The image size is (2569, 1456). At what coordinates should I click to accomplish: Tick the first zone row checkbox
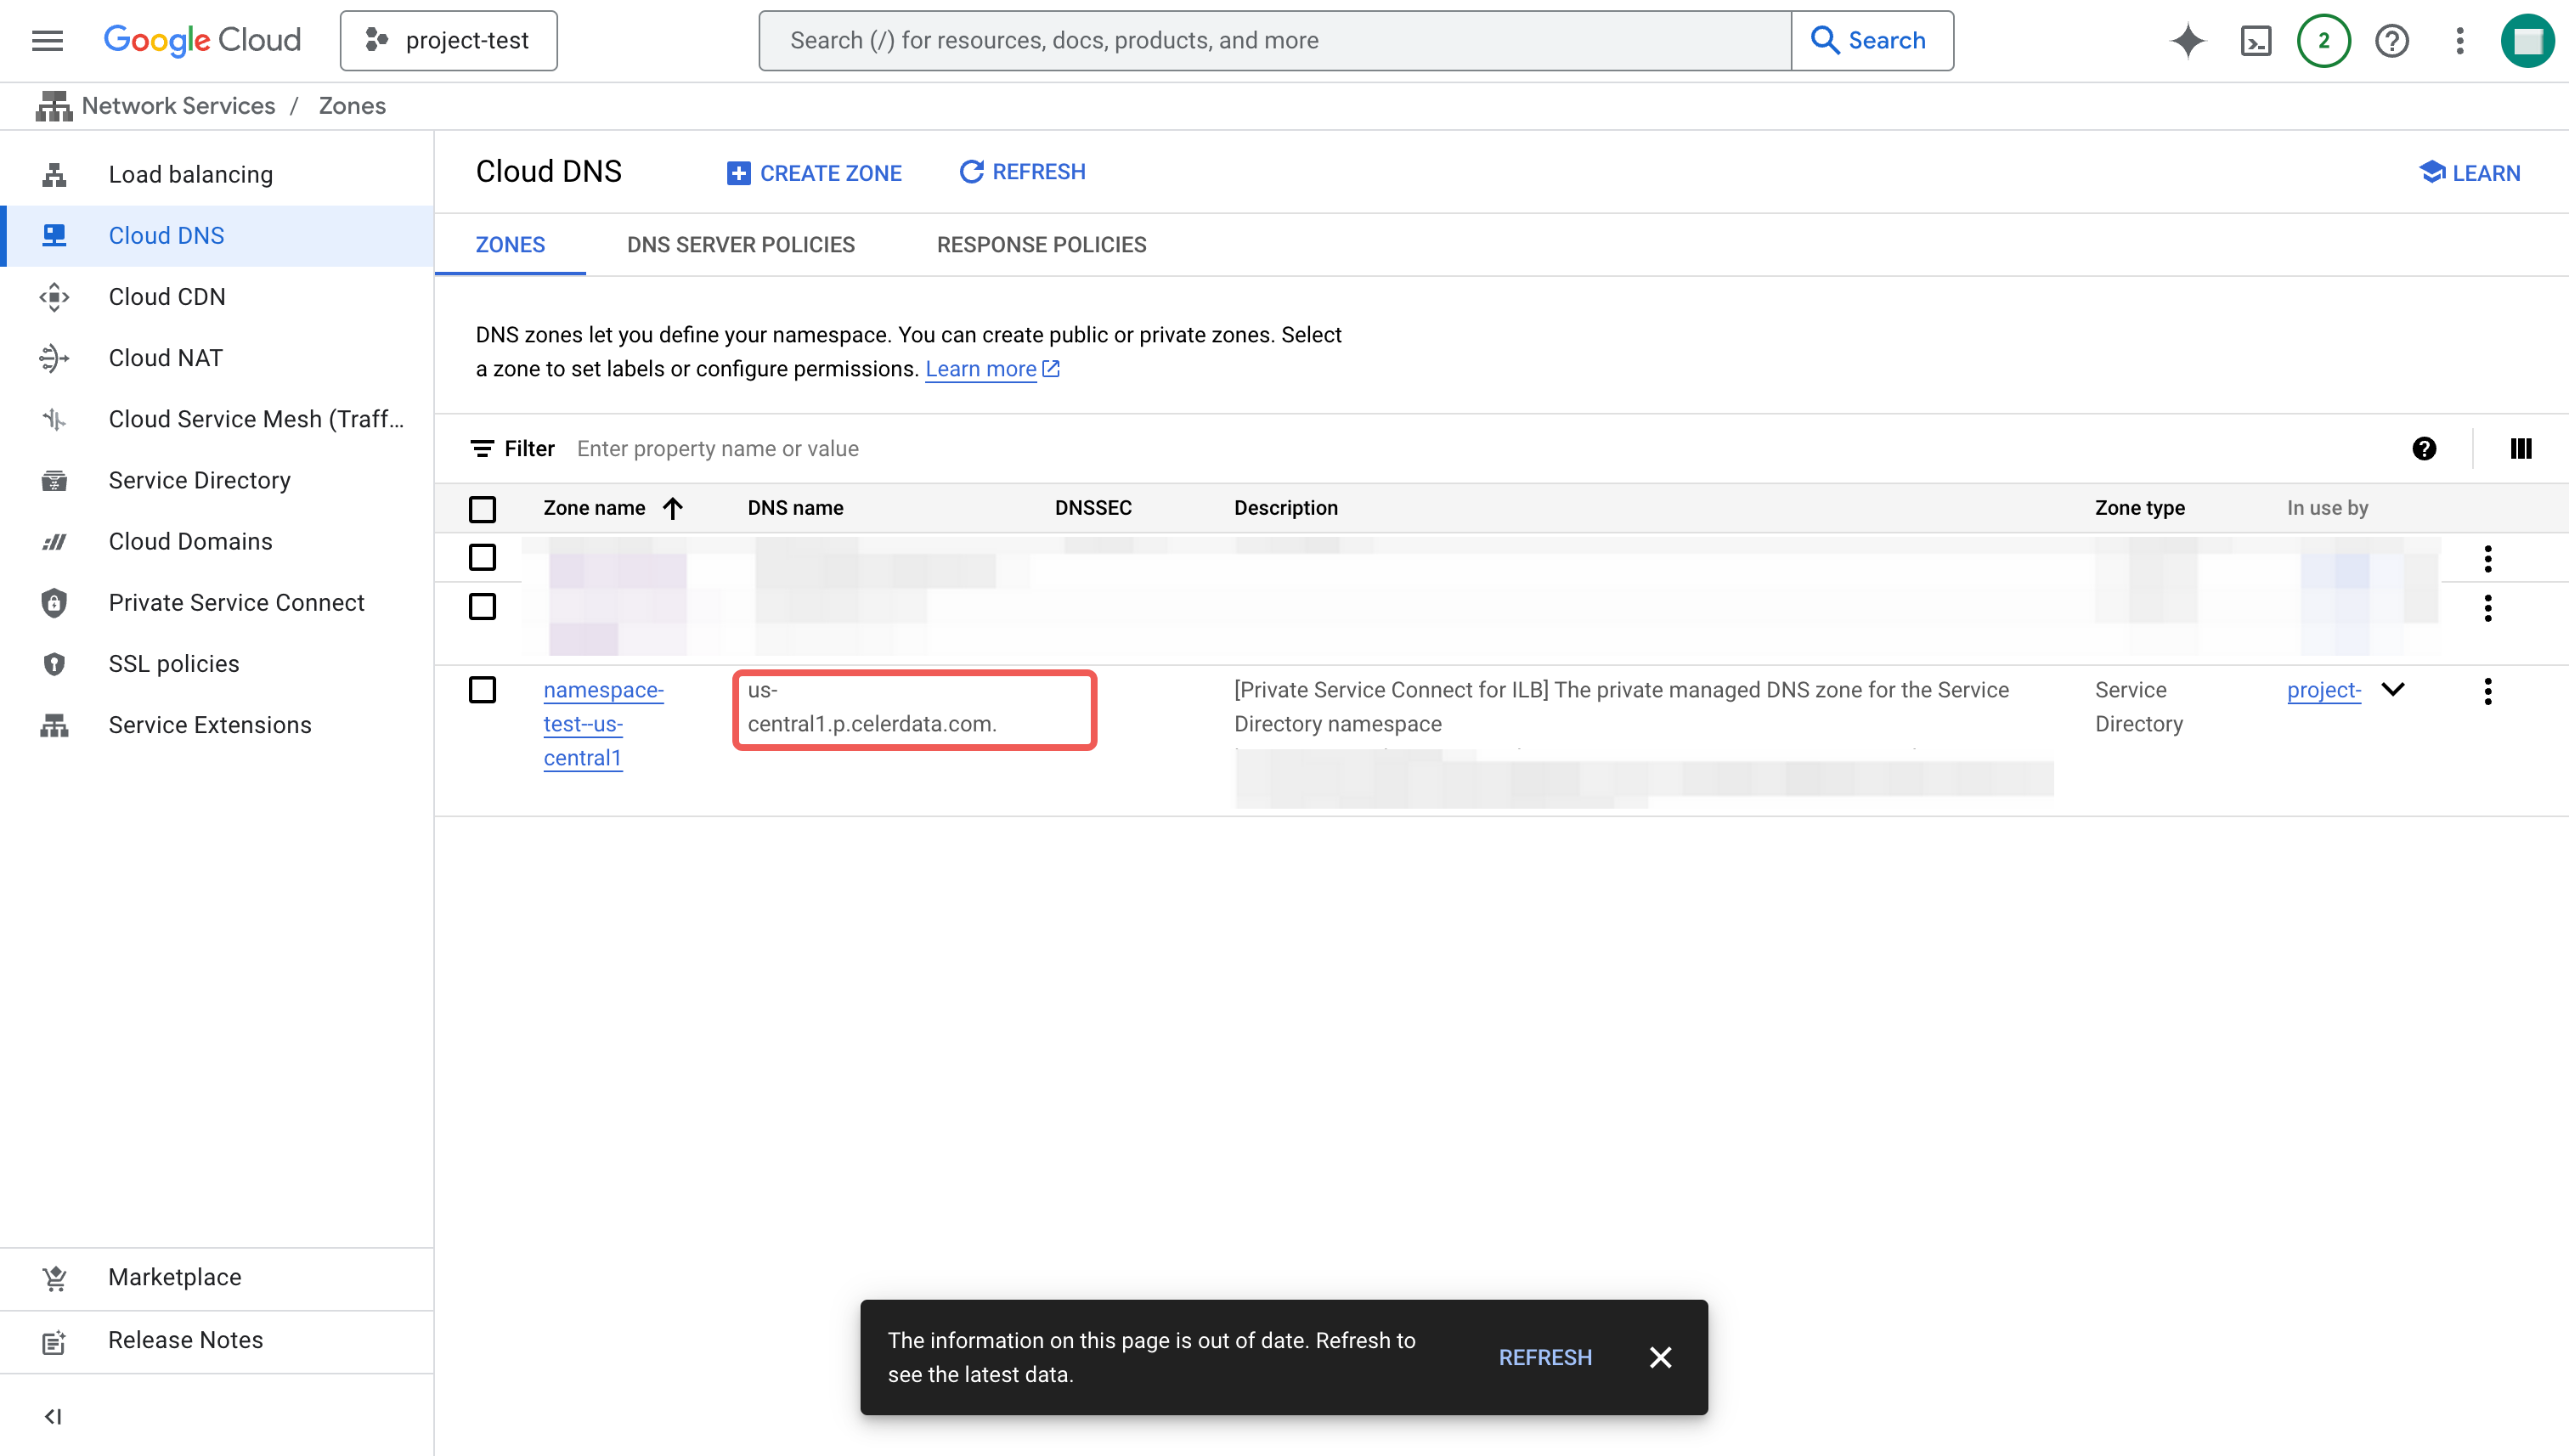[482, 557]
